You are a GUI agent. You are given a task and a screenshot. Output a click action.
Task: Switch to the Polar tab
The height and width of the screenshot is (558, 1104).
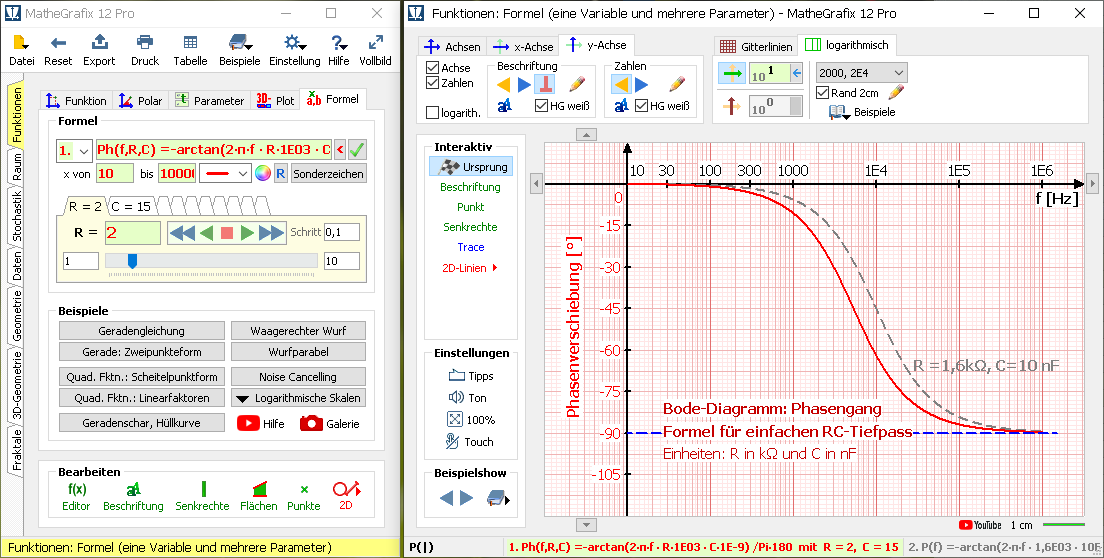141,101
